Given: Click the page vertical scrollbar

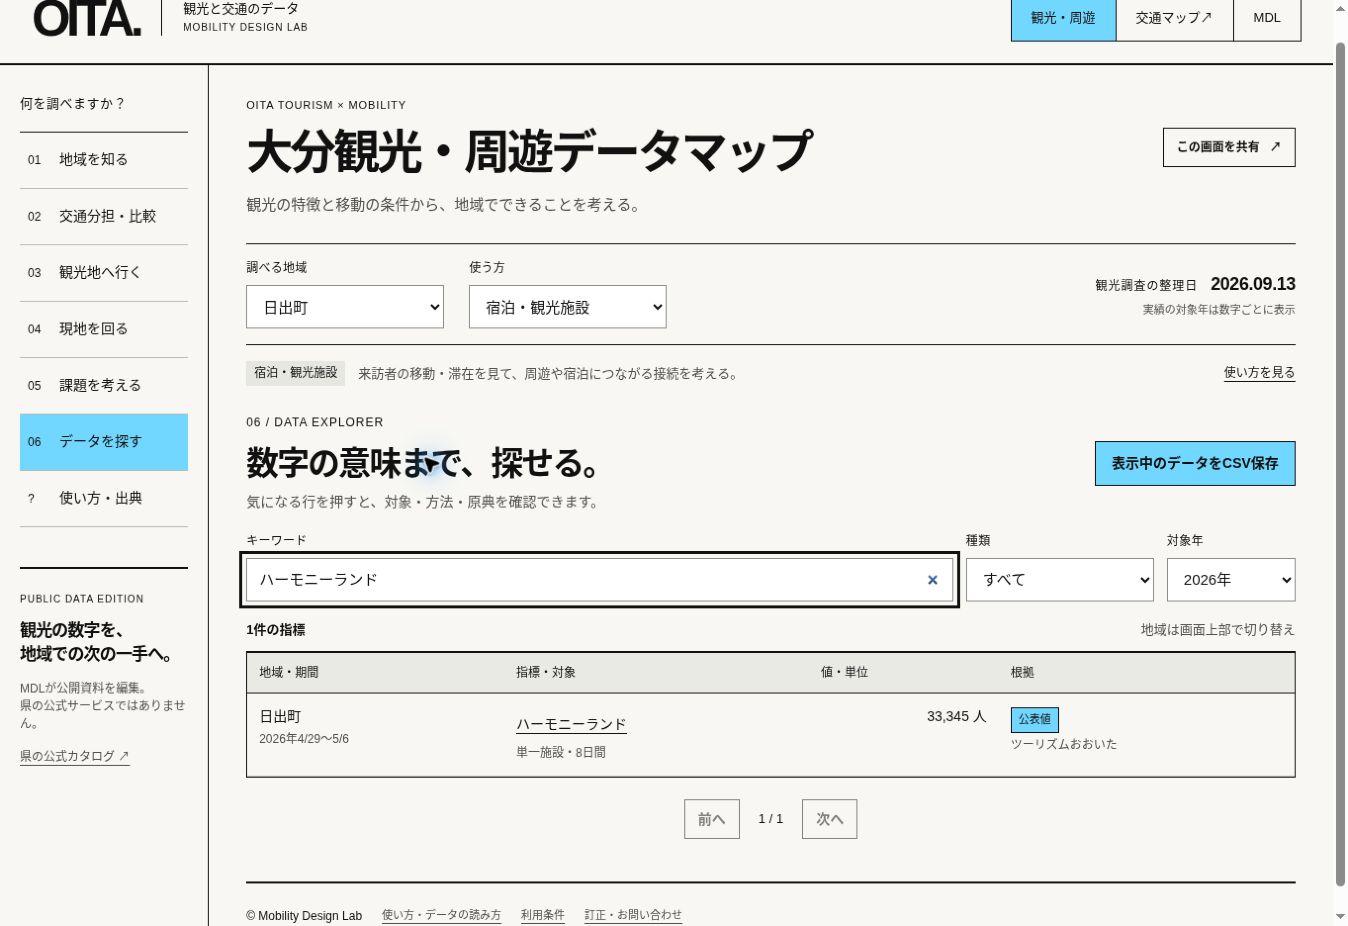Looking at the screenshot, I should click(1340, 463).
